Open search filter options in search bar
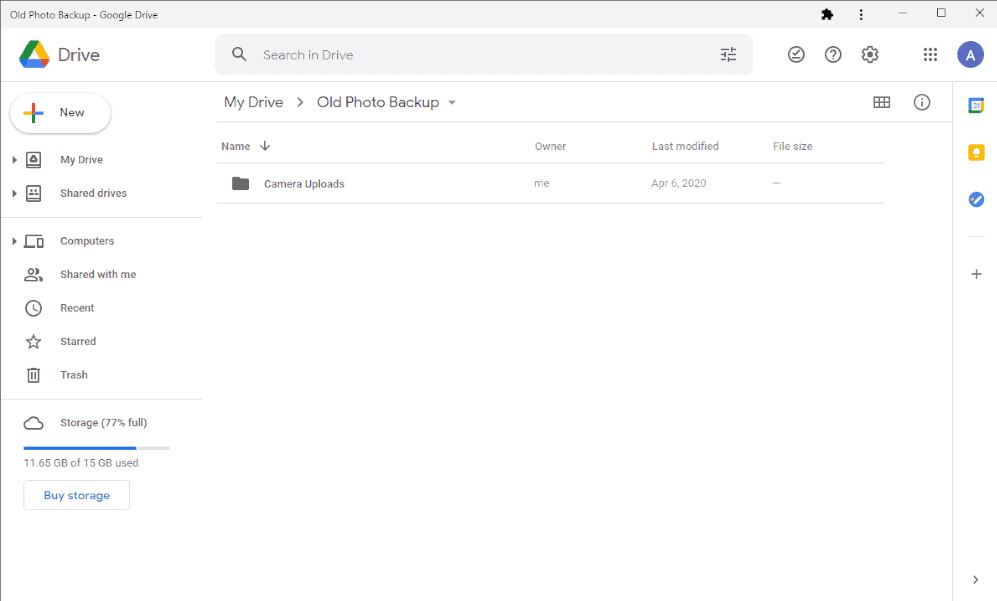The image size is (997, 601). pos(728,55)
